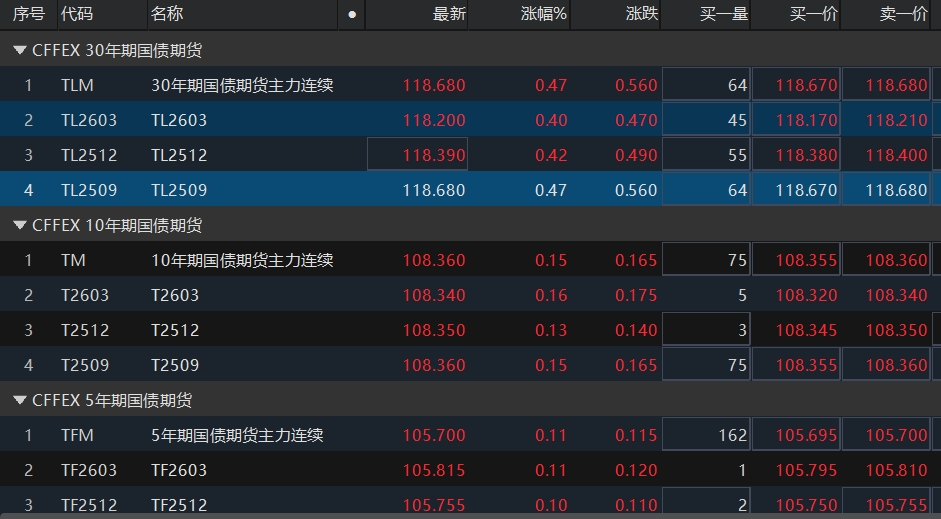The image size is (941, 519).
Task: Click TF2603 bid price 105.795
Action: 806,470
